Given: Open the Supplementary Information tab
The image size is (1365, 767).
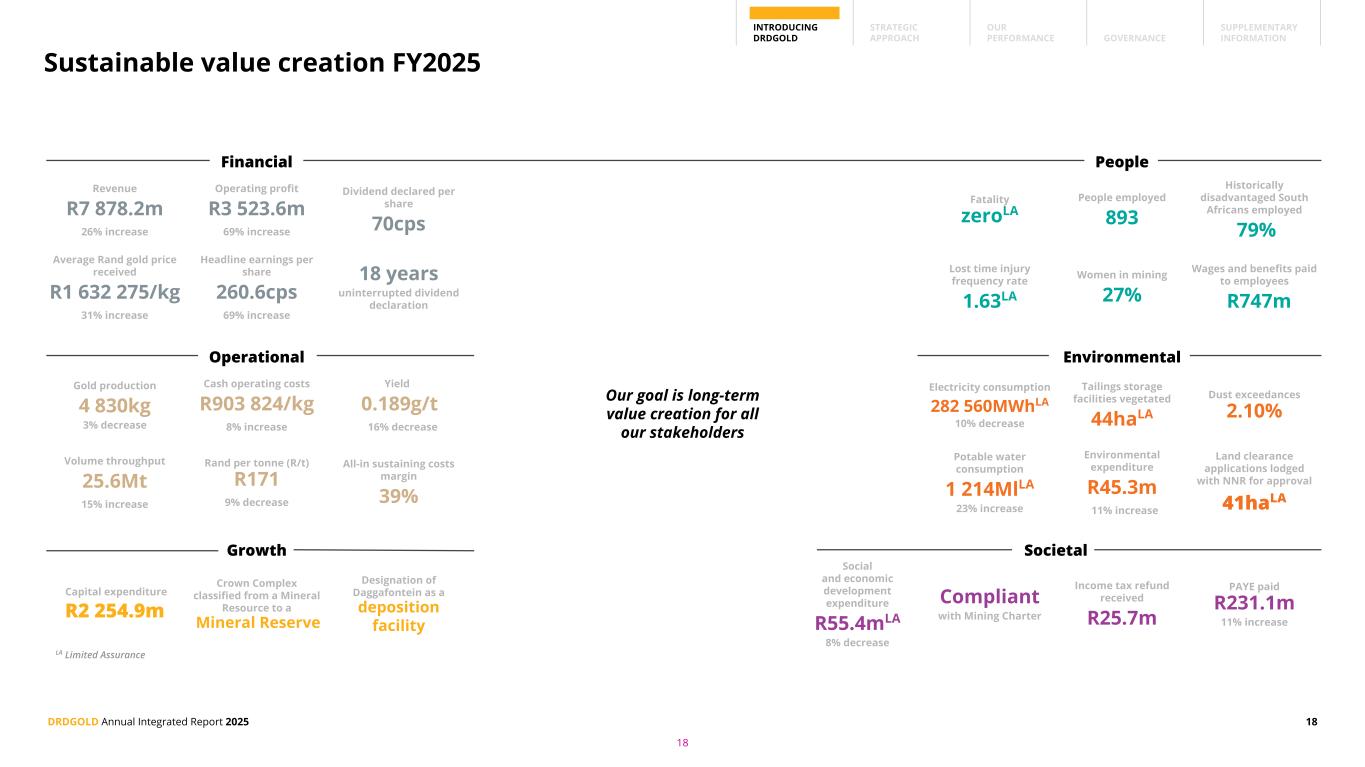Looking at the screenshot, I should pos(1258,32).
